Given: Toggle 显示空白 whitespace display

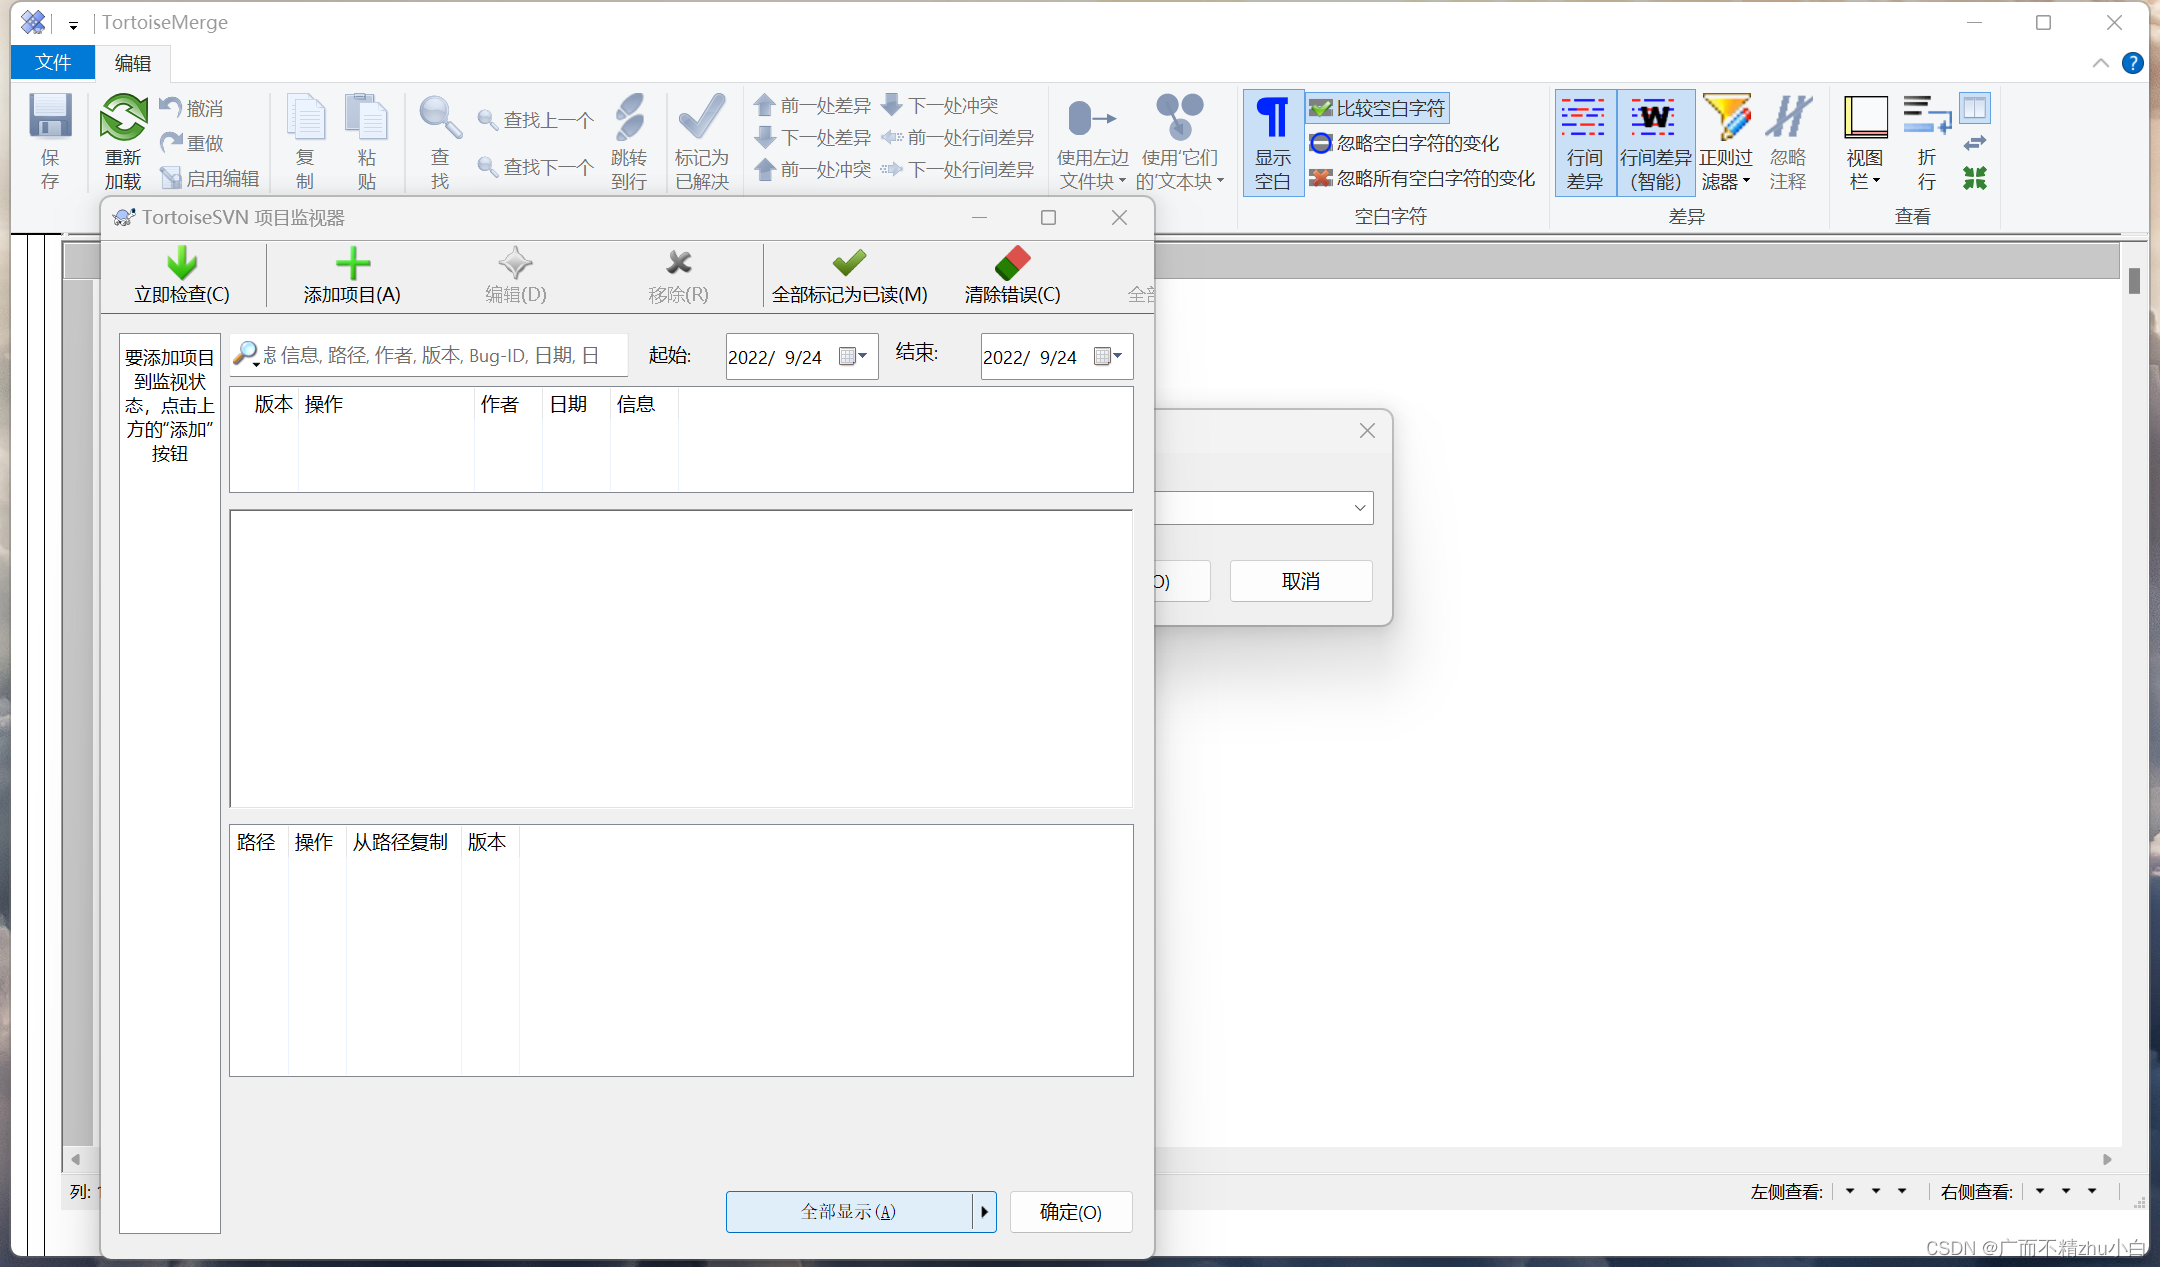Looking at the screenshot, I should point(1272,142).
